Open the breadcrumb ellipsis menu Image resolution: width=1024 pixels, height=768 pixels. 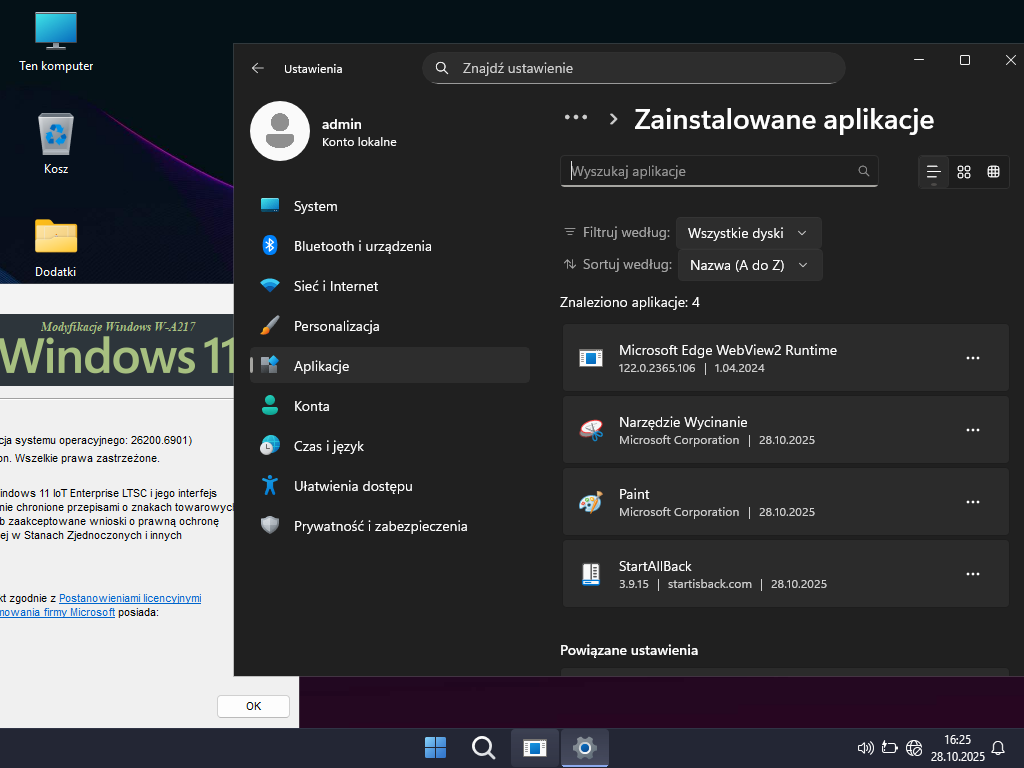click(575, 118)
